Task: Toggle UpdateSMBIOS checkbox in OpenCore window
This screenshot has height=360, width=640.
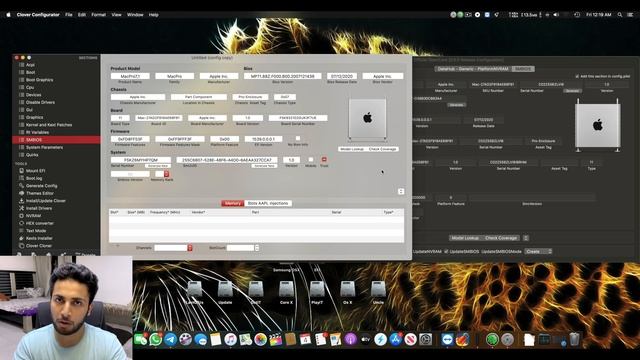Action: click(446, 251)
